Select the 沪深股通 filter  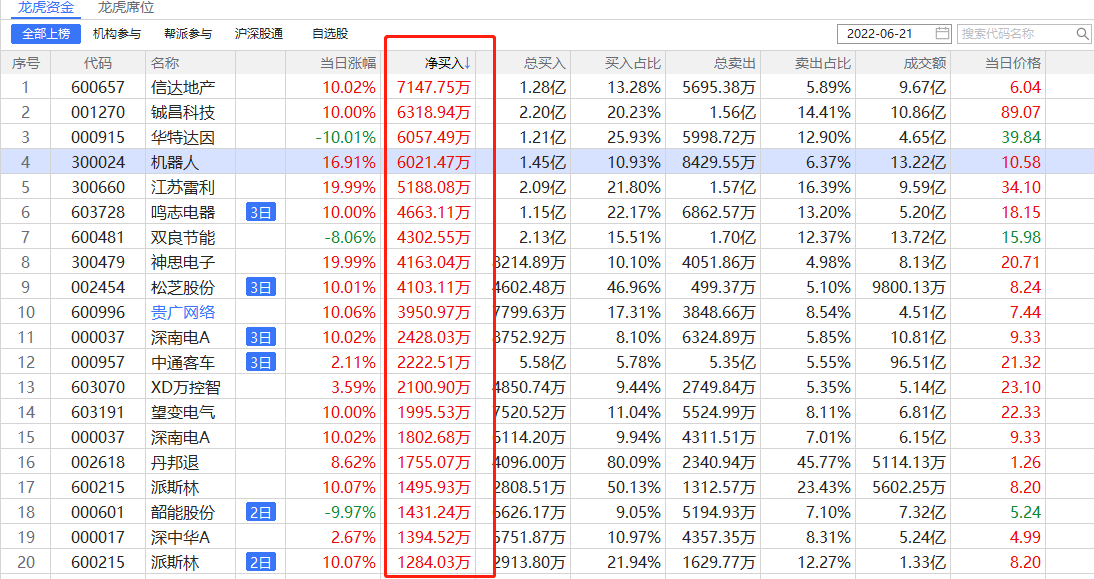259,33
